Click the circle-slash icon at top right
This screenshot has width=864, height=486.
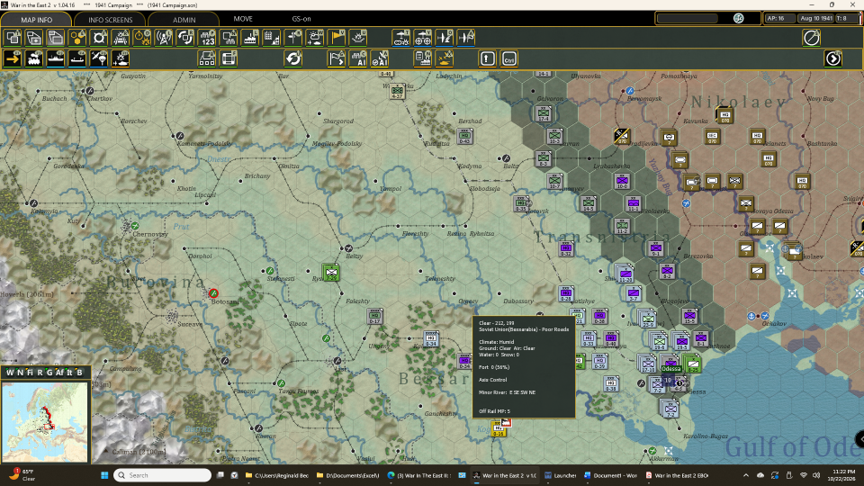click(x=811, y=37)
